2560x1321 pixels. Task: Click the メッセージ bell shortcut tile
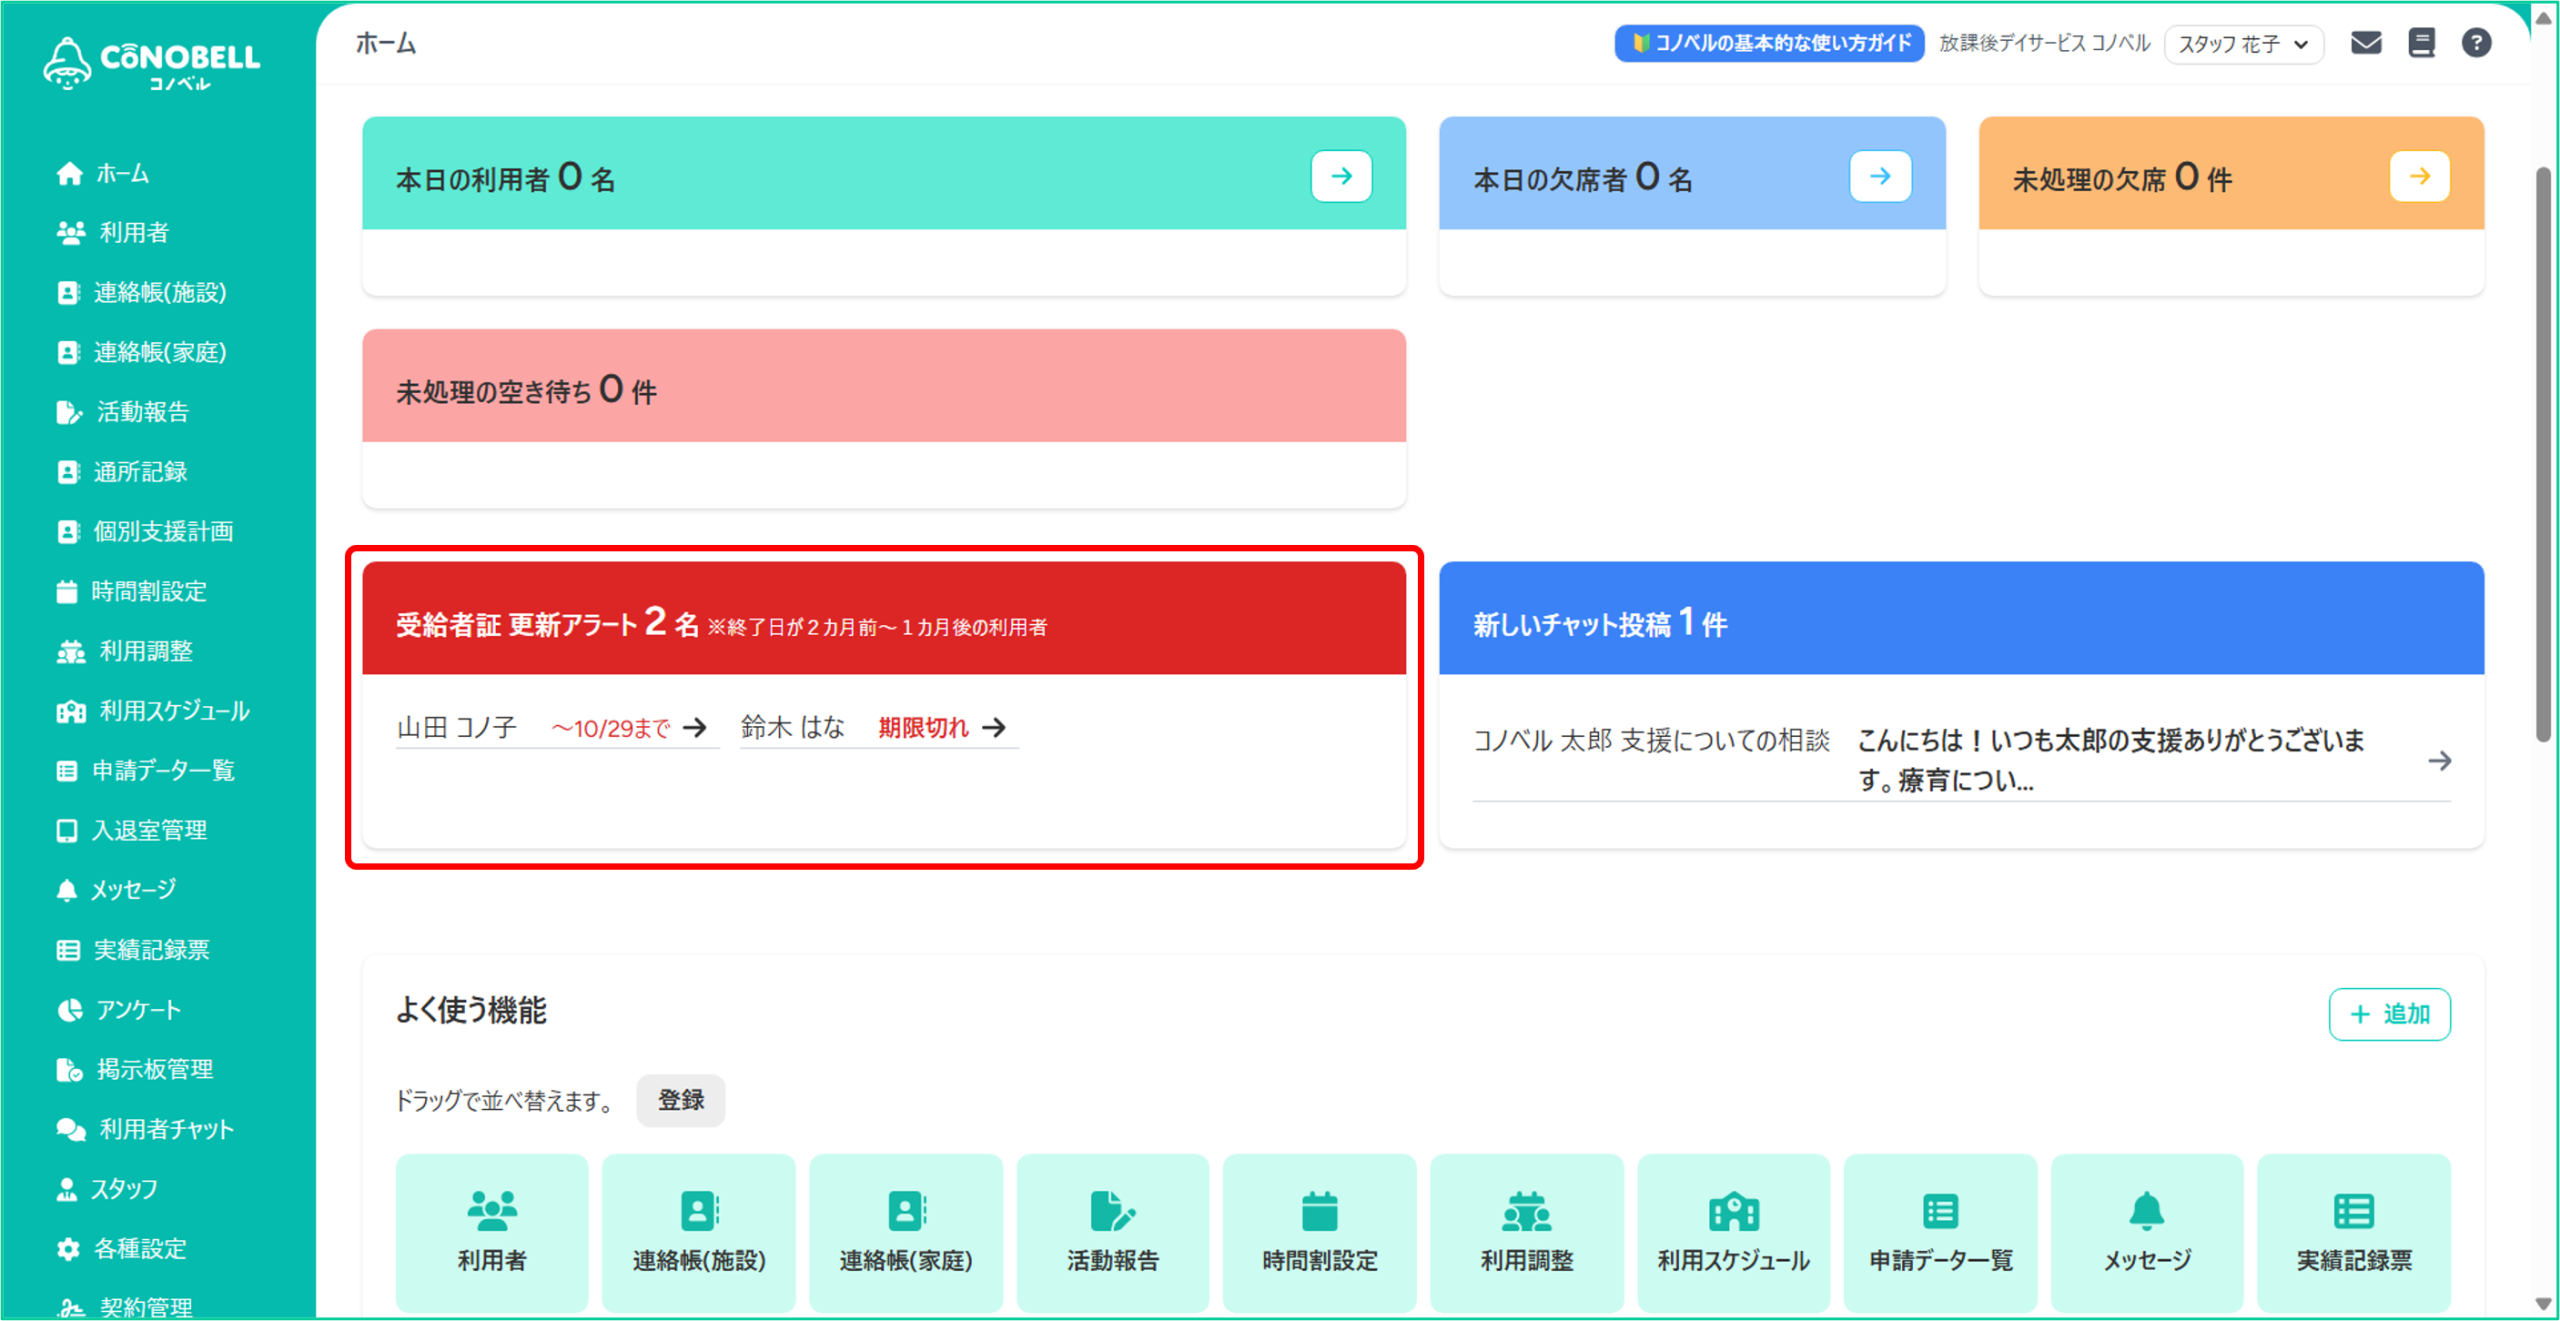[2146, 1231]
